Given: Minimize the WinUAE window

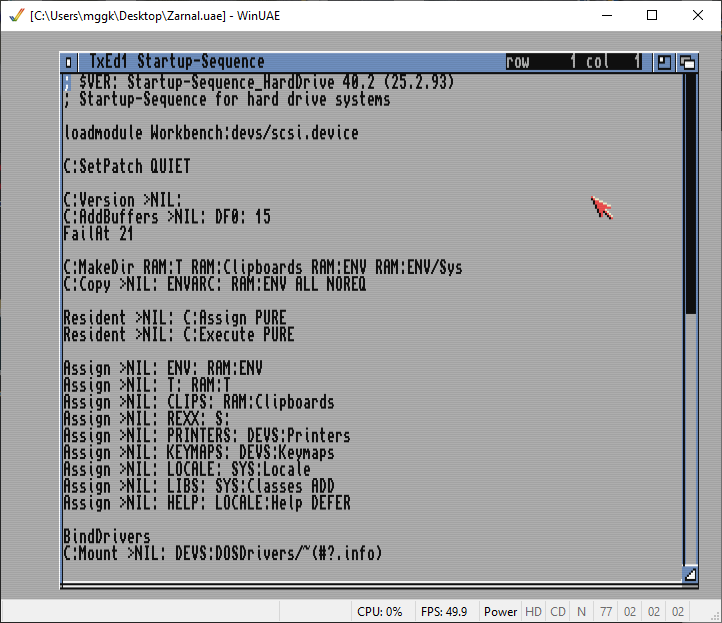Looking at the screenshot, I should [x=607, y=15].
